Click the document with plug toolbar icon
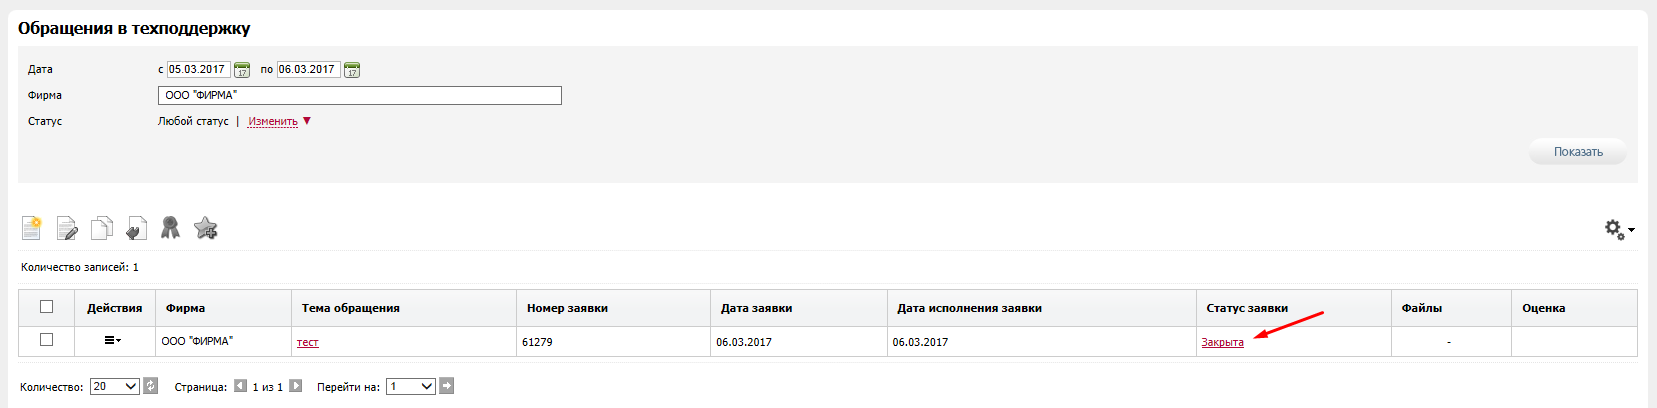This screenshot has height=408, width=1657. pos(136,229)
